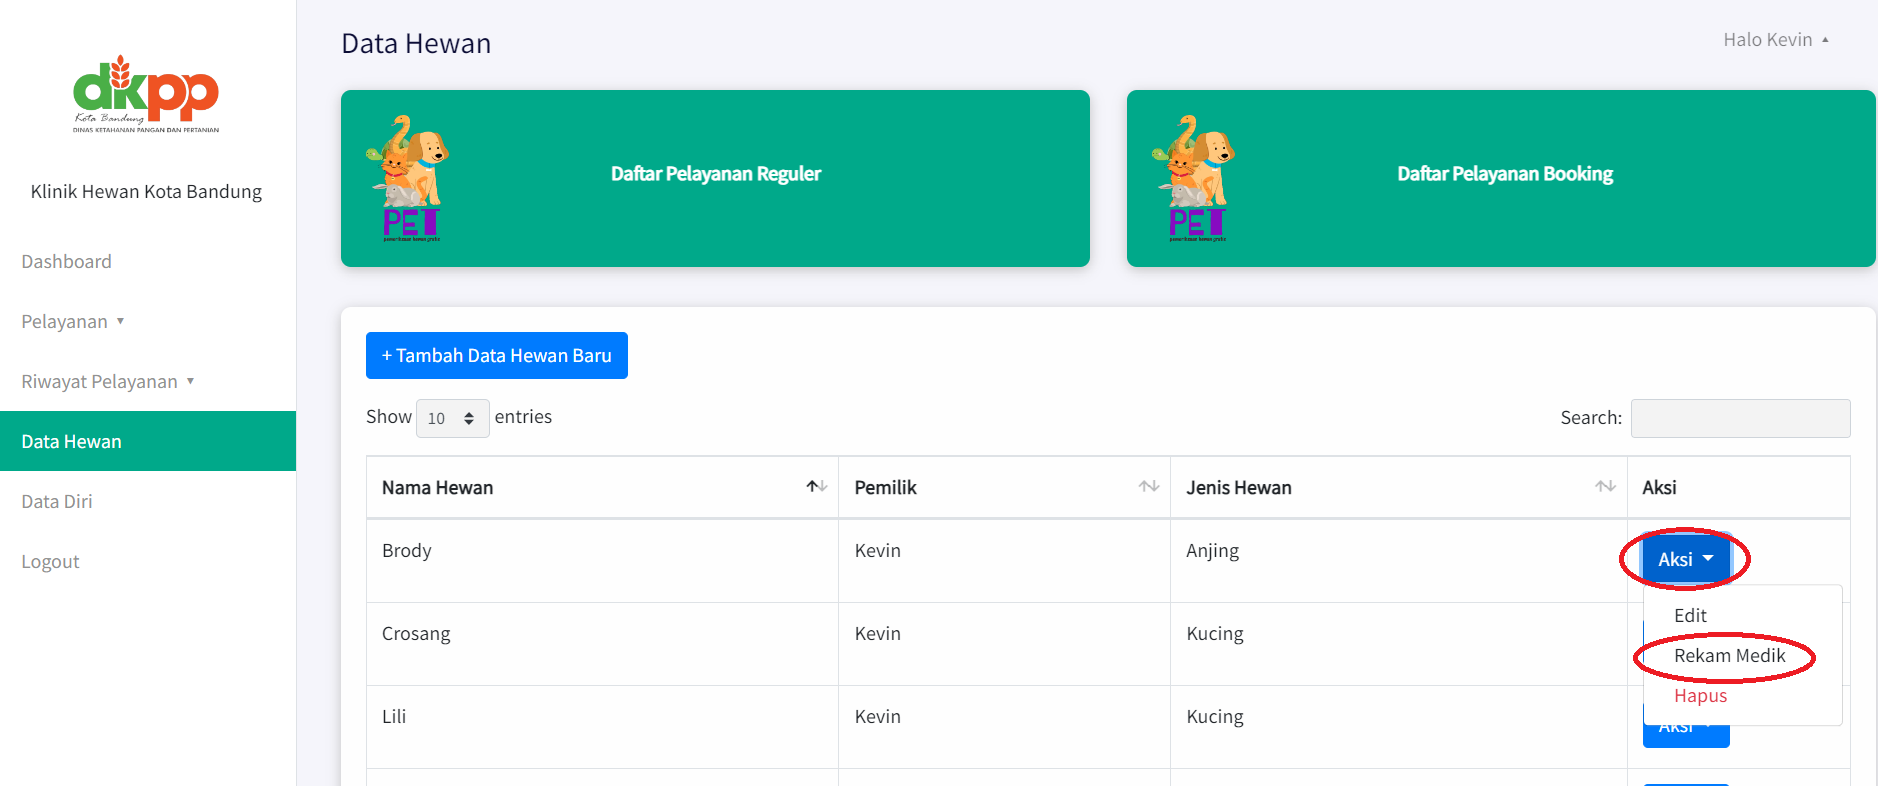Open Daftar Pelayanan Booking card
1878x786 pixels.
click(1504, 174)
